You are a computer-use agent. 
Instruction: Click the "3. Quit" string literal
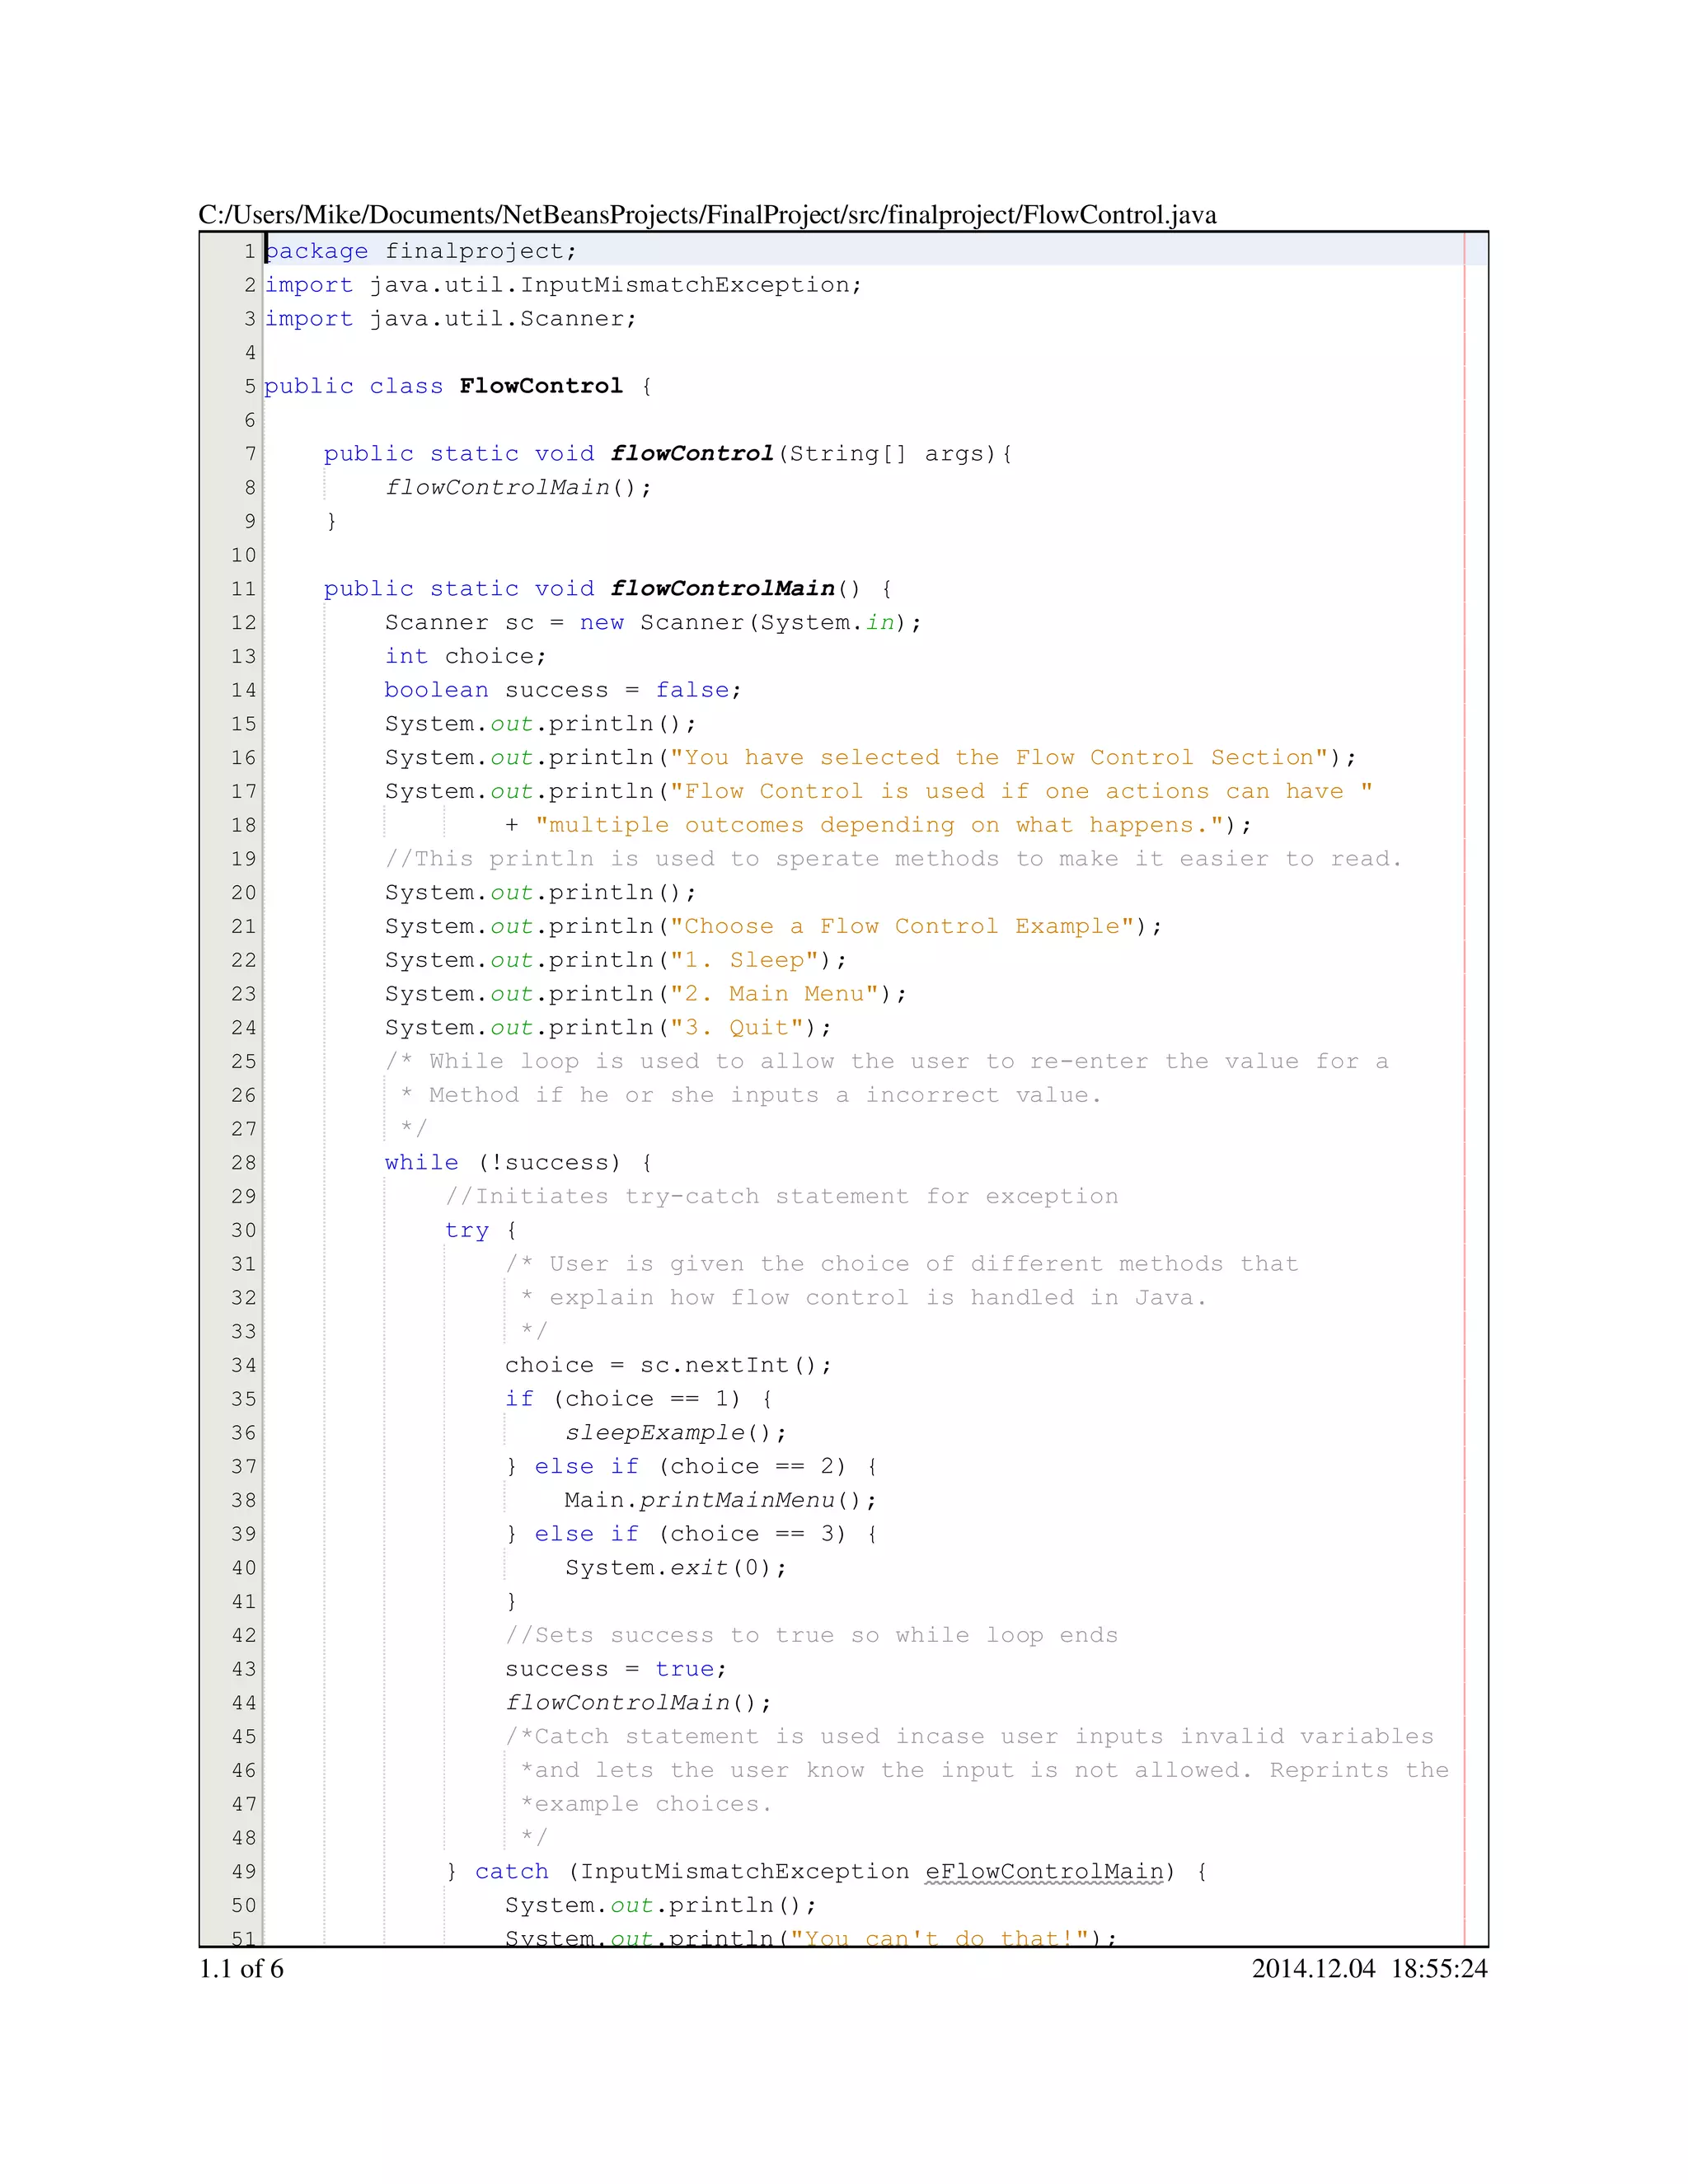tap(737, 1028)
